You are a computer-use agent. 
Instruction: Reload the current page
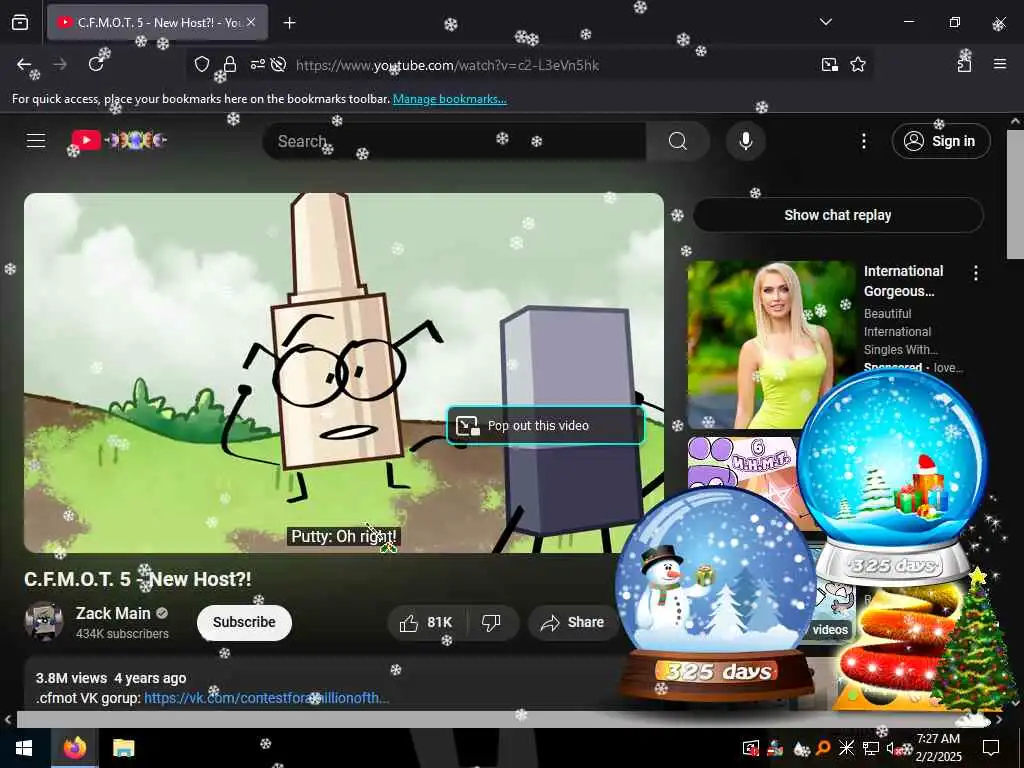tap(96, 64)
